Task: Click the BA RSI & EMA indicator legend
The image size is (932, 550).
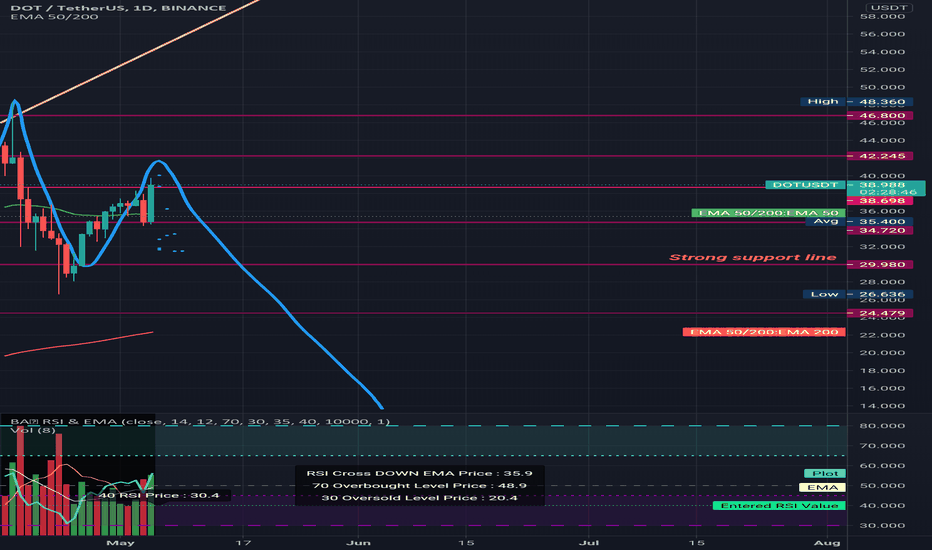Action: click(200, 422)
